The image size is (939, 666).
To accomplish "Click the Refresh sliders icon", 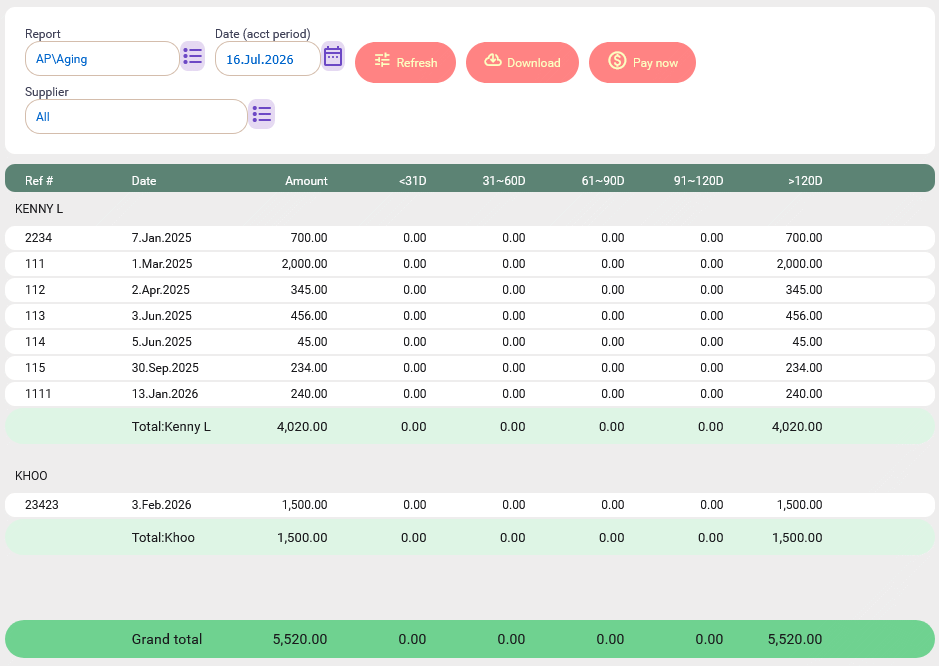I will tap(382, 60).
